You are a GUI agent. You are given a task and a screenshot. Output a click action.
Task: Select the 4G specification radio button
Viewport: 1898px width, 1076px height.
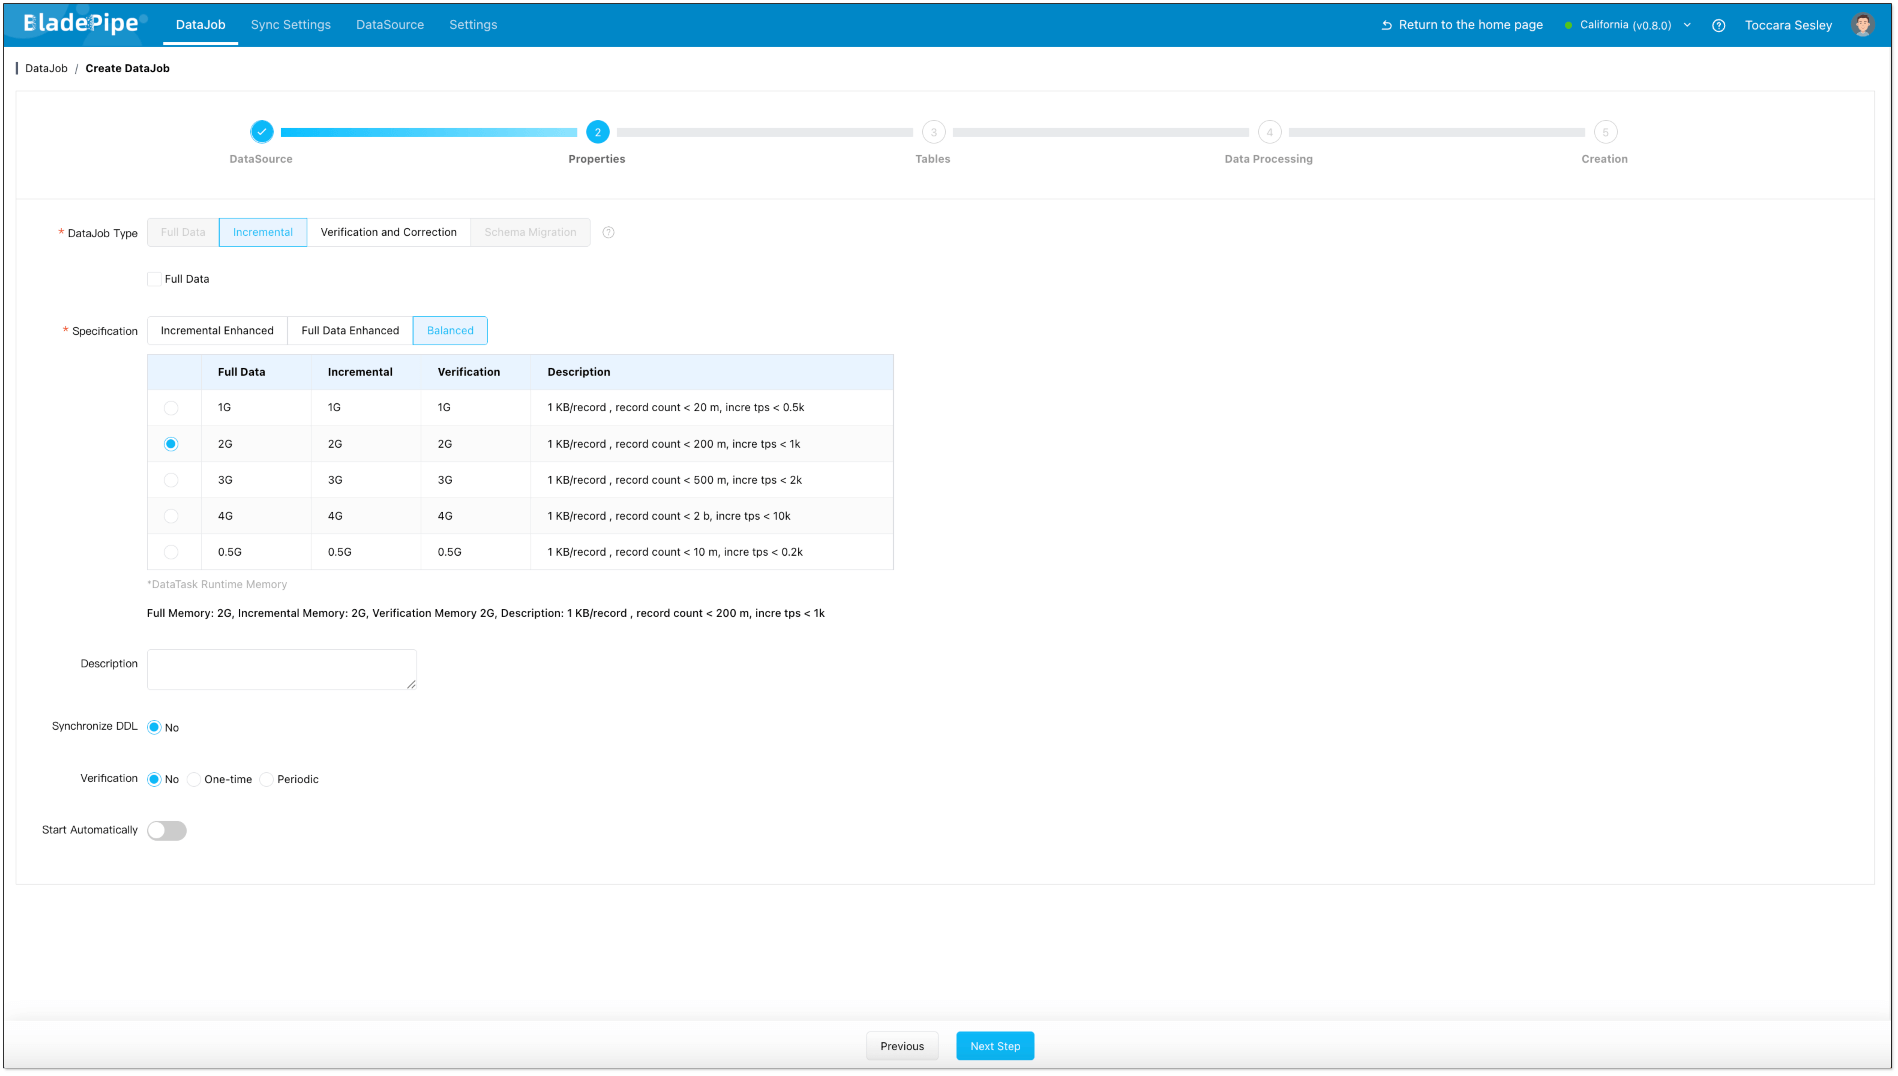[171, 517]
